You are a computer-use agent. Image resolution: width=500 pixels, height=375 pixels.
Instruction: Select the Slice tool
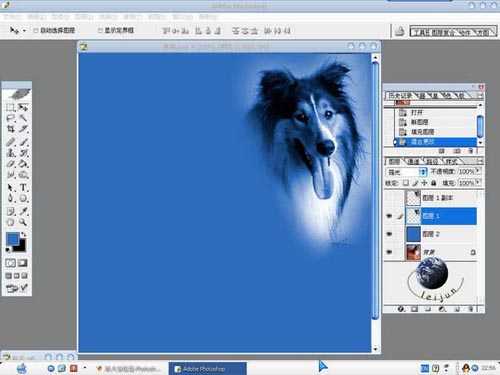pyautogui.click(x=23, y=129)
